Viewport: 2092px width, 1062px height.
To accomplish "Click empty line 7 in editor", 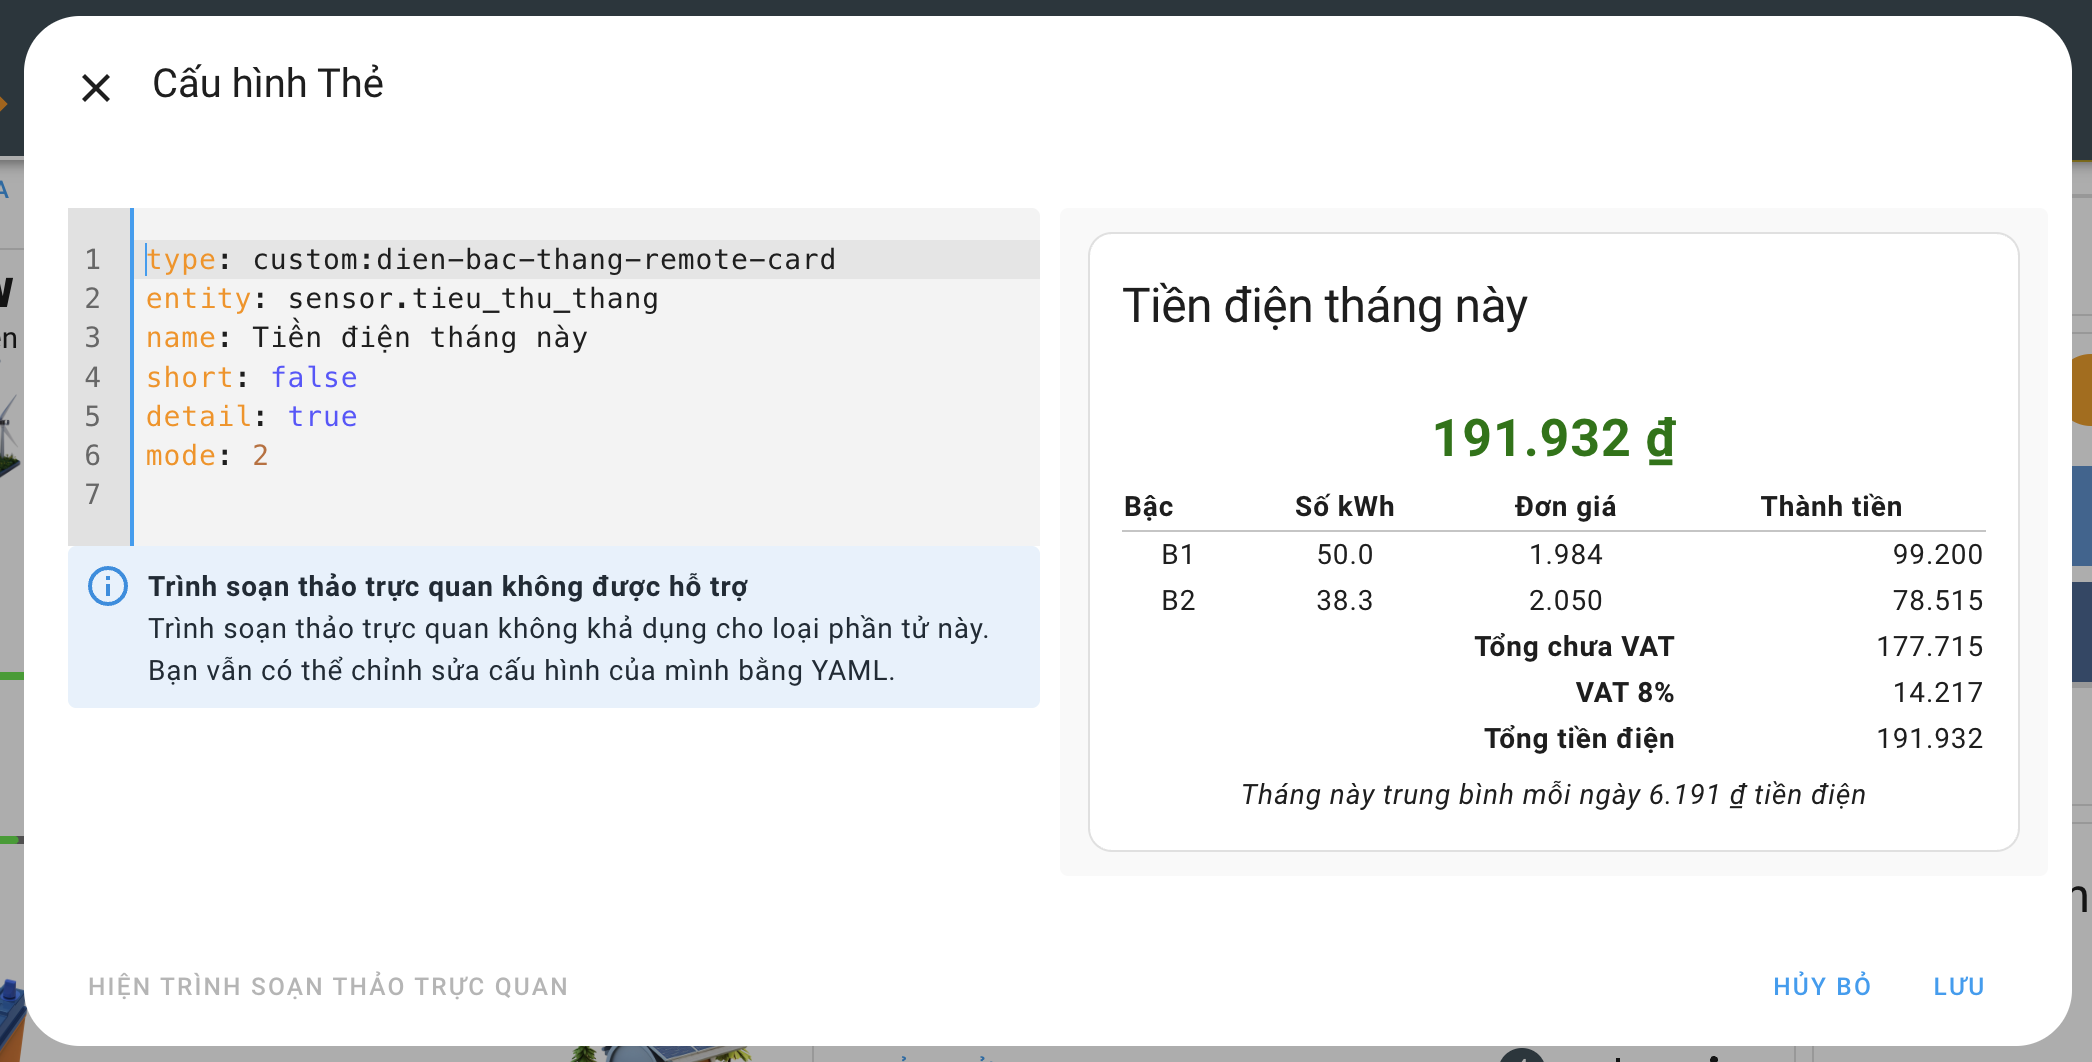I will (586, 494).
